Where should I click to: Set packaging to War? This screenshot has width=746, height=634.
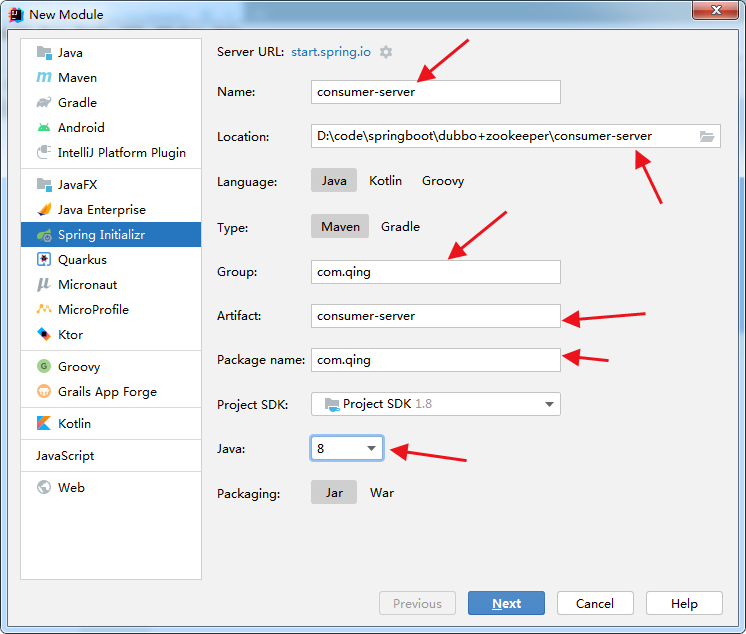click(382, 492)
